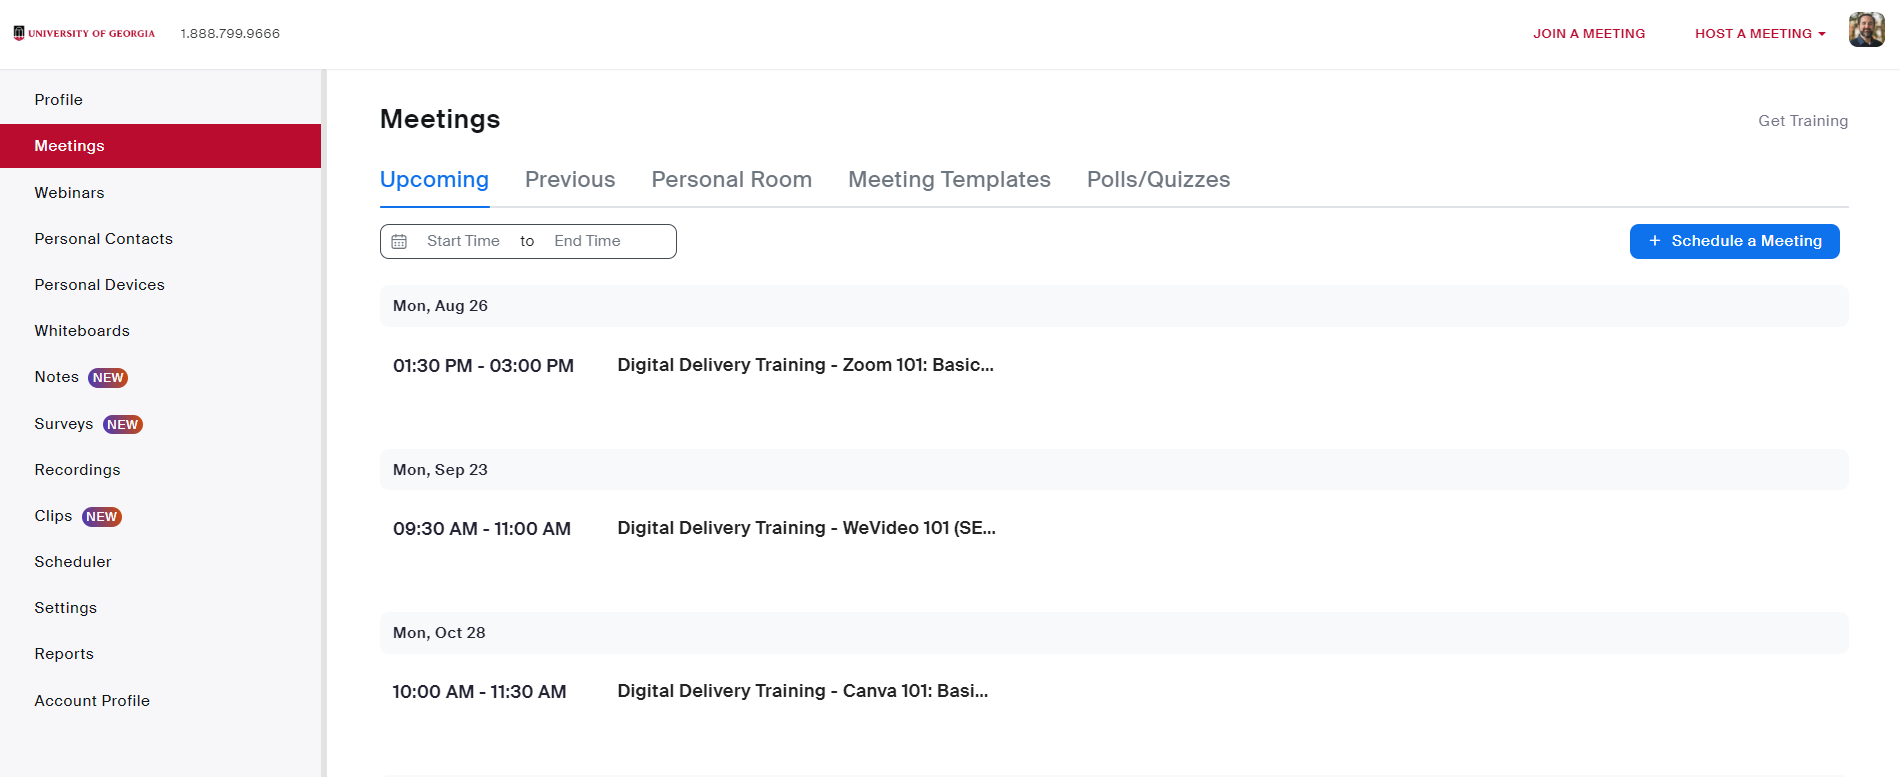This screenshot has width=1900, height=777.
Task: Switch to the Previous tab
Action: tap(570, 180)
